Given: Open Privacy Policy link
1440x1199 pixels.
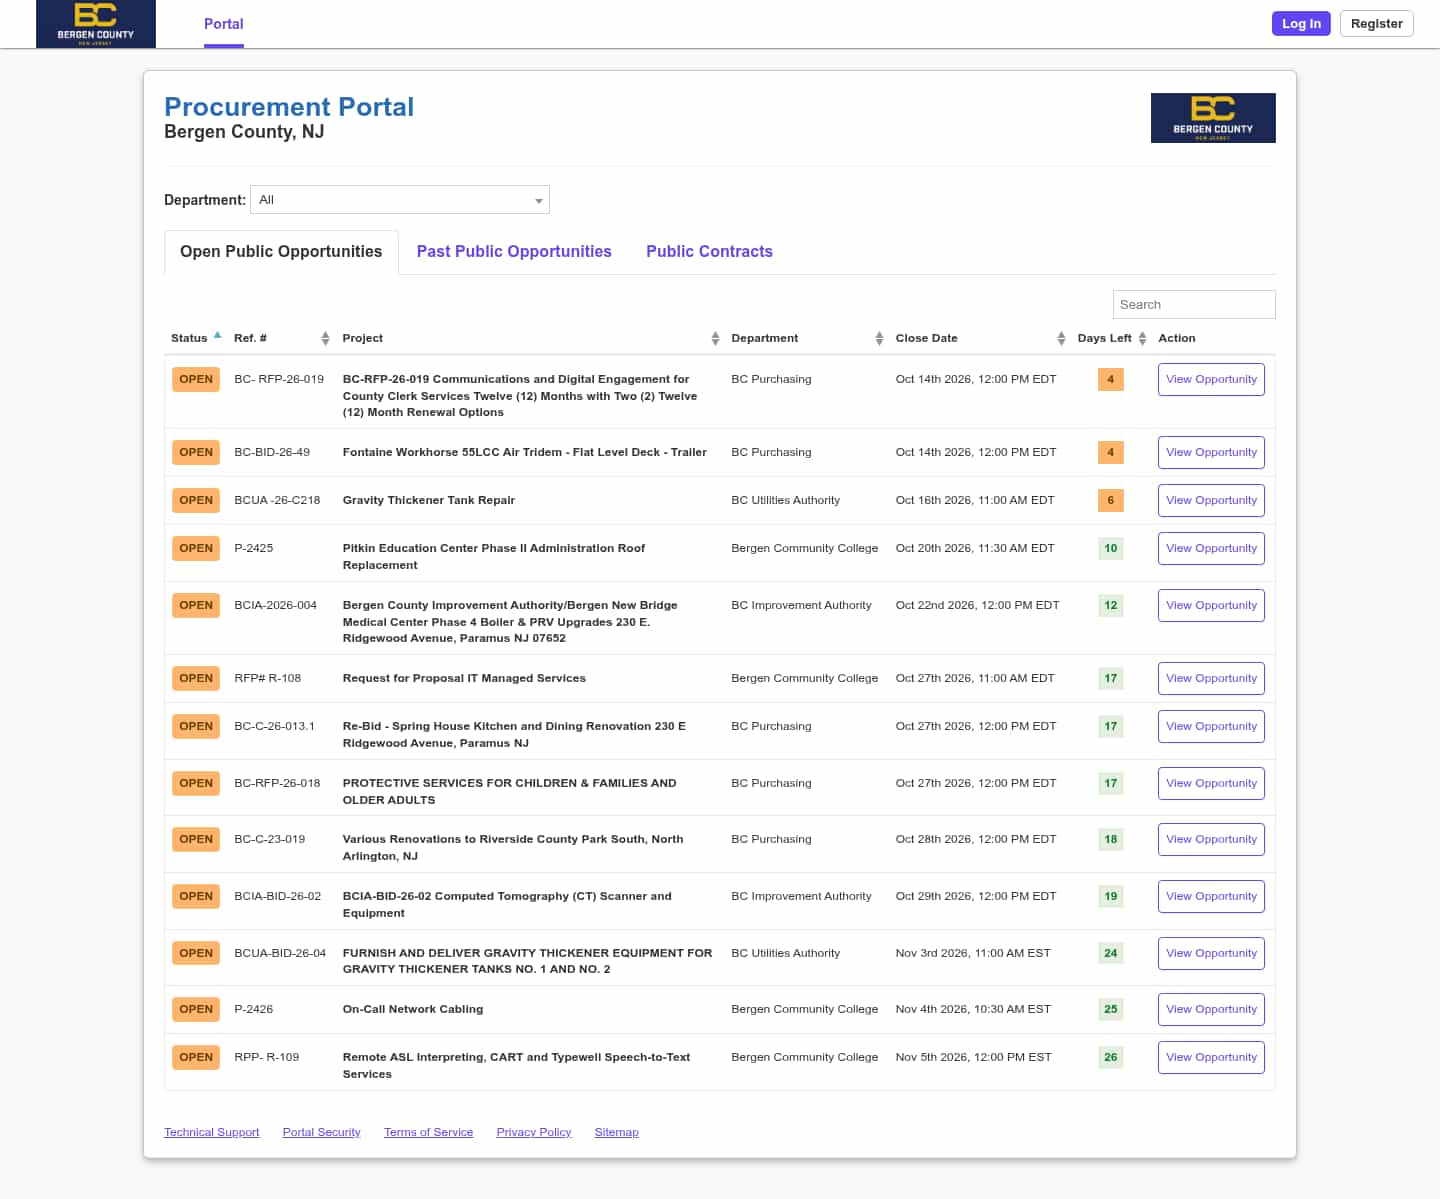Looking at the screenshot, I should click(x=534, y=1133).
